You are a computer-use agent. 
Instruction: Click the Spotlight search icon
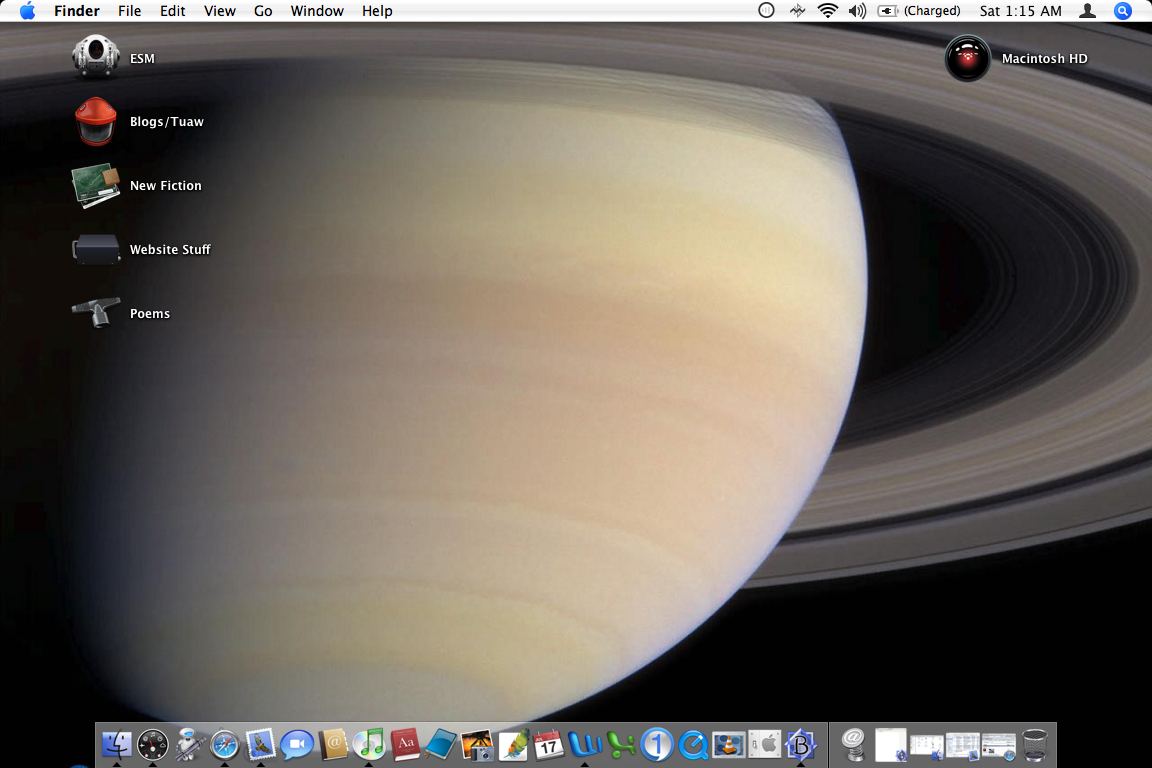click(1123, 11)
